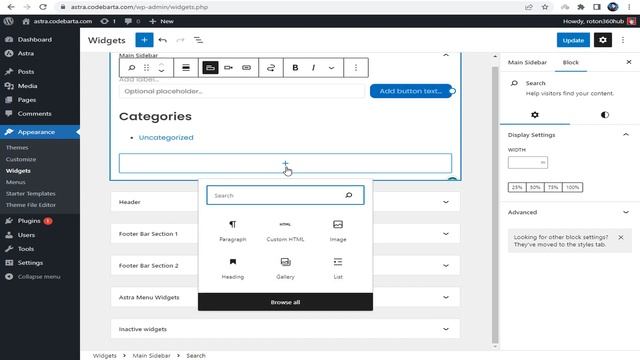Expand the Astra Menu Widgets area
This screenshot has height=360, width=640.
285,297
